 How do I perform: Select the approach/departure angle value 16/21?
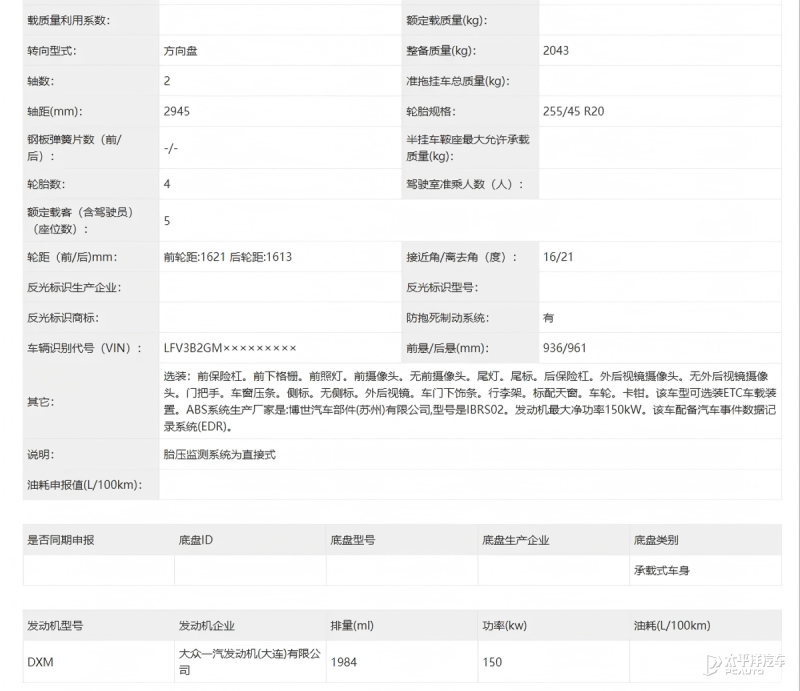tap(558, 257)
